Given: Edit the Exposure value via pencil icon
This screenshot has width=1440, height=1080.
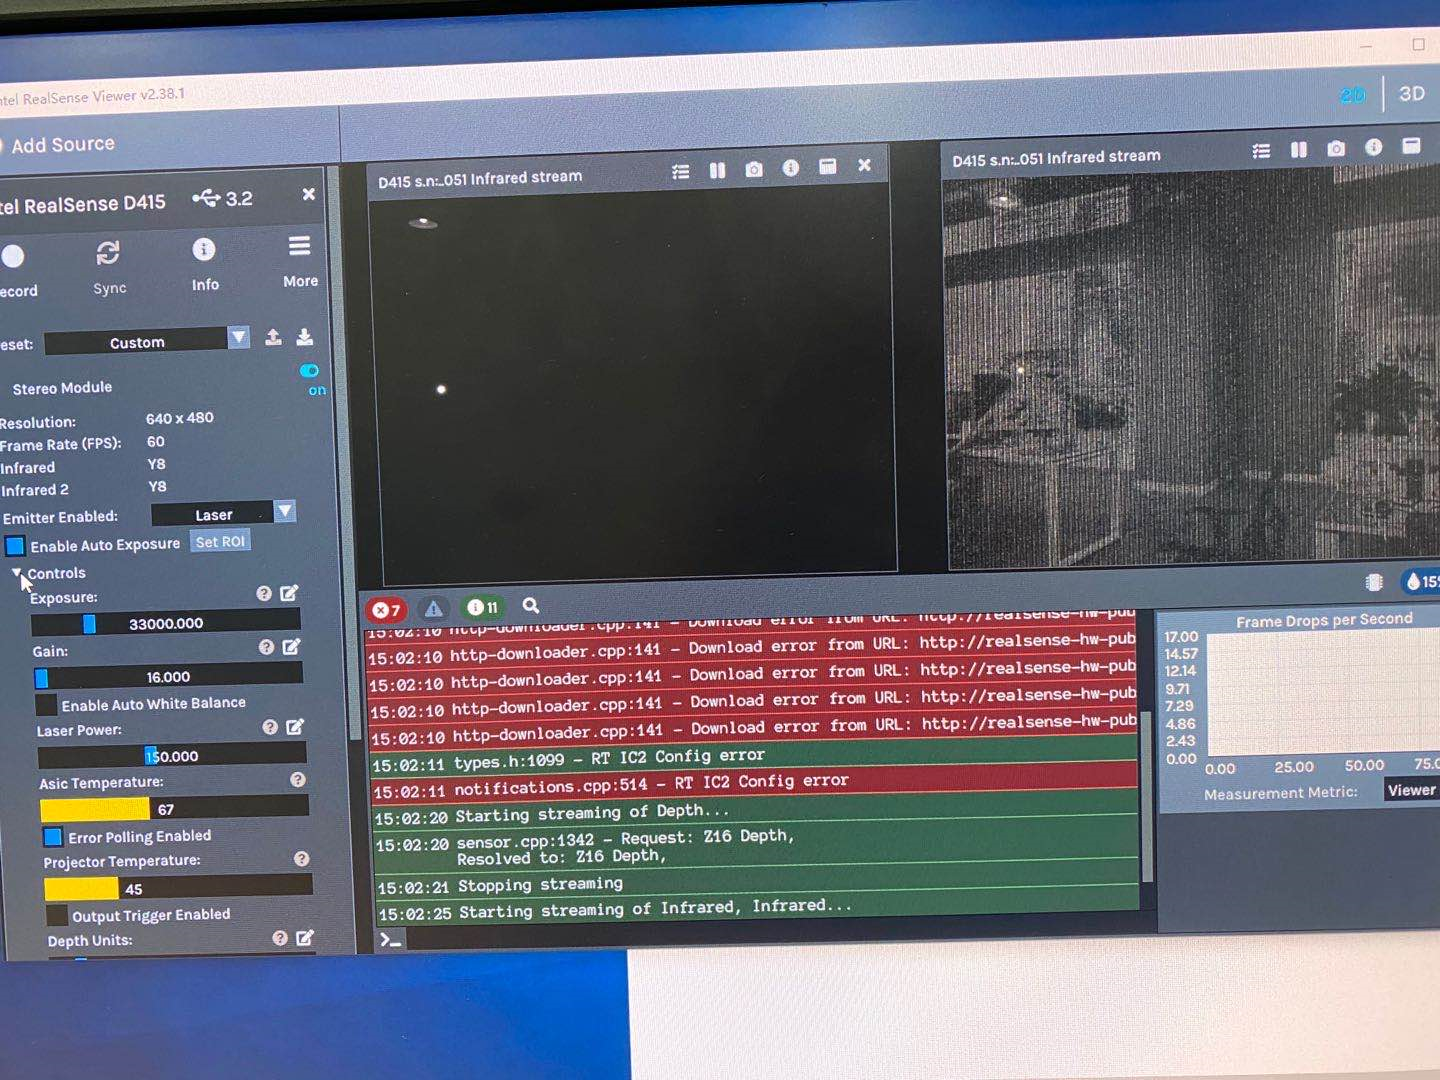Looking at the screenshot, I should [289, 593].
